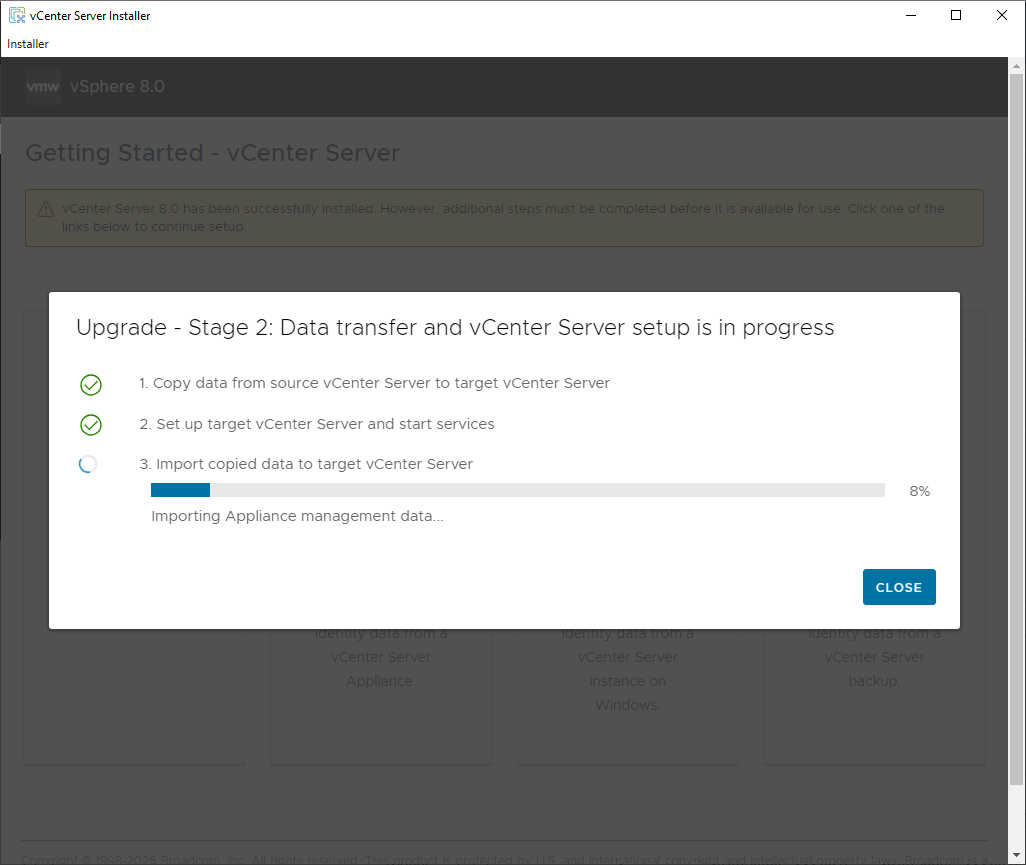Click the green checkmark beside step 2

coord(91,425)
